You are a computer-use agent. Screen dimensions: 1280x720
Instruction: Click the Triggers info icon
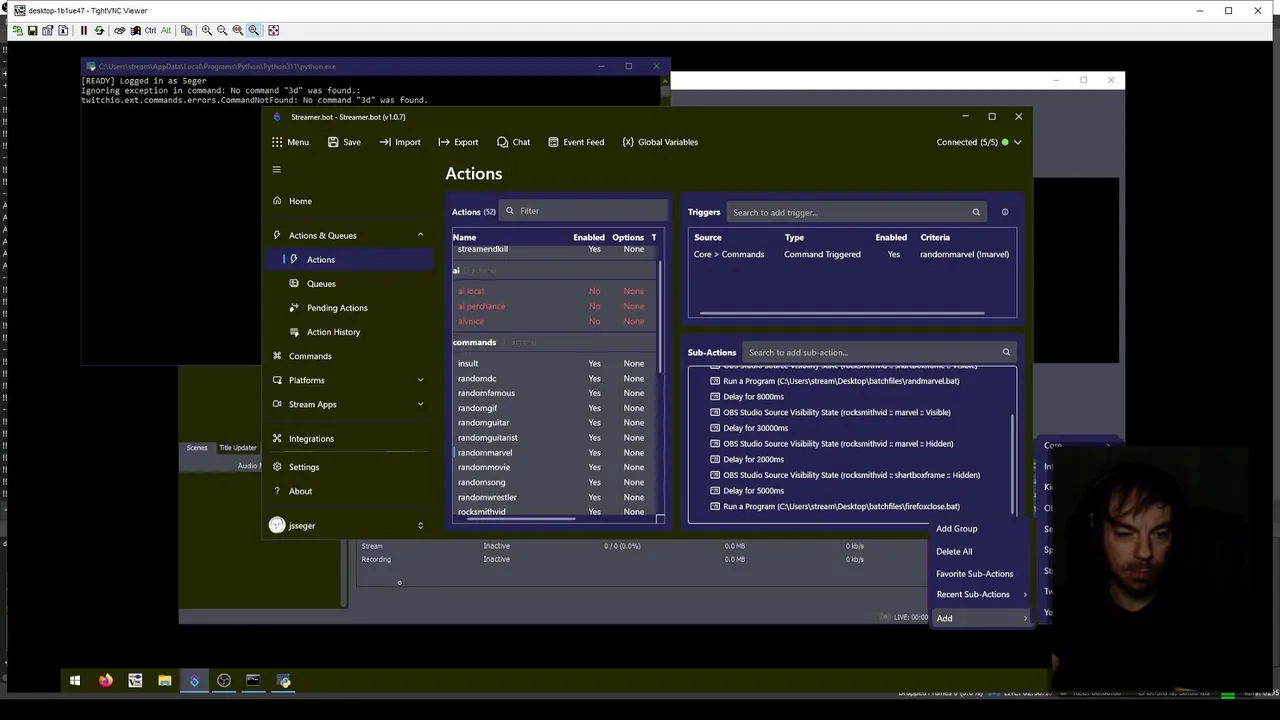click(1005, 212)
